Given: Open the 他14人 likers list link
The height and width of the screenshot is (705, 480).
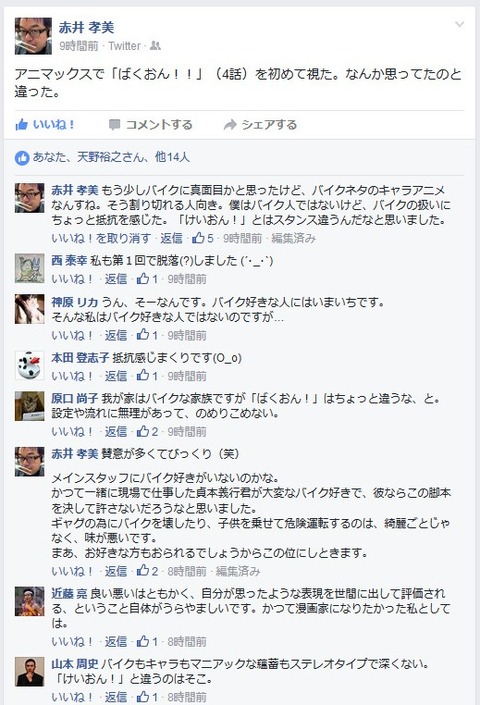Looking at the screenshot, I should click(172, 157).
